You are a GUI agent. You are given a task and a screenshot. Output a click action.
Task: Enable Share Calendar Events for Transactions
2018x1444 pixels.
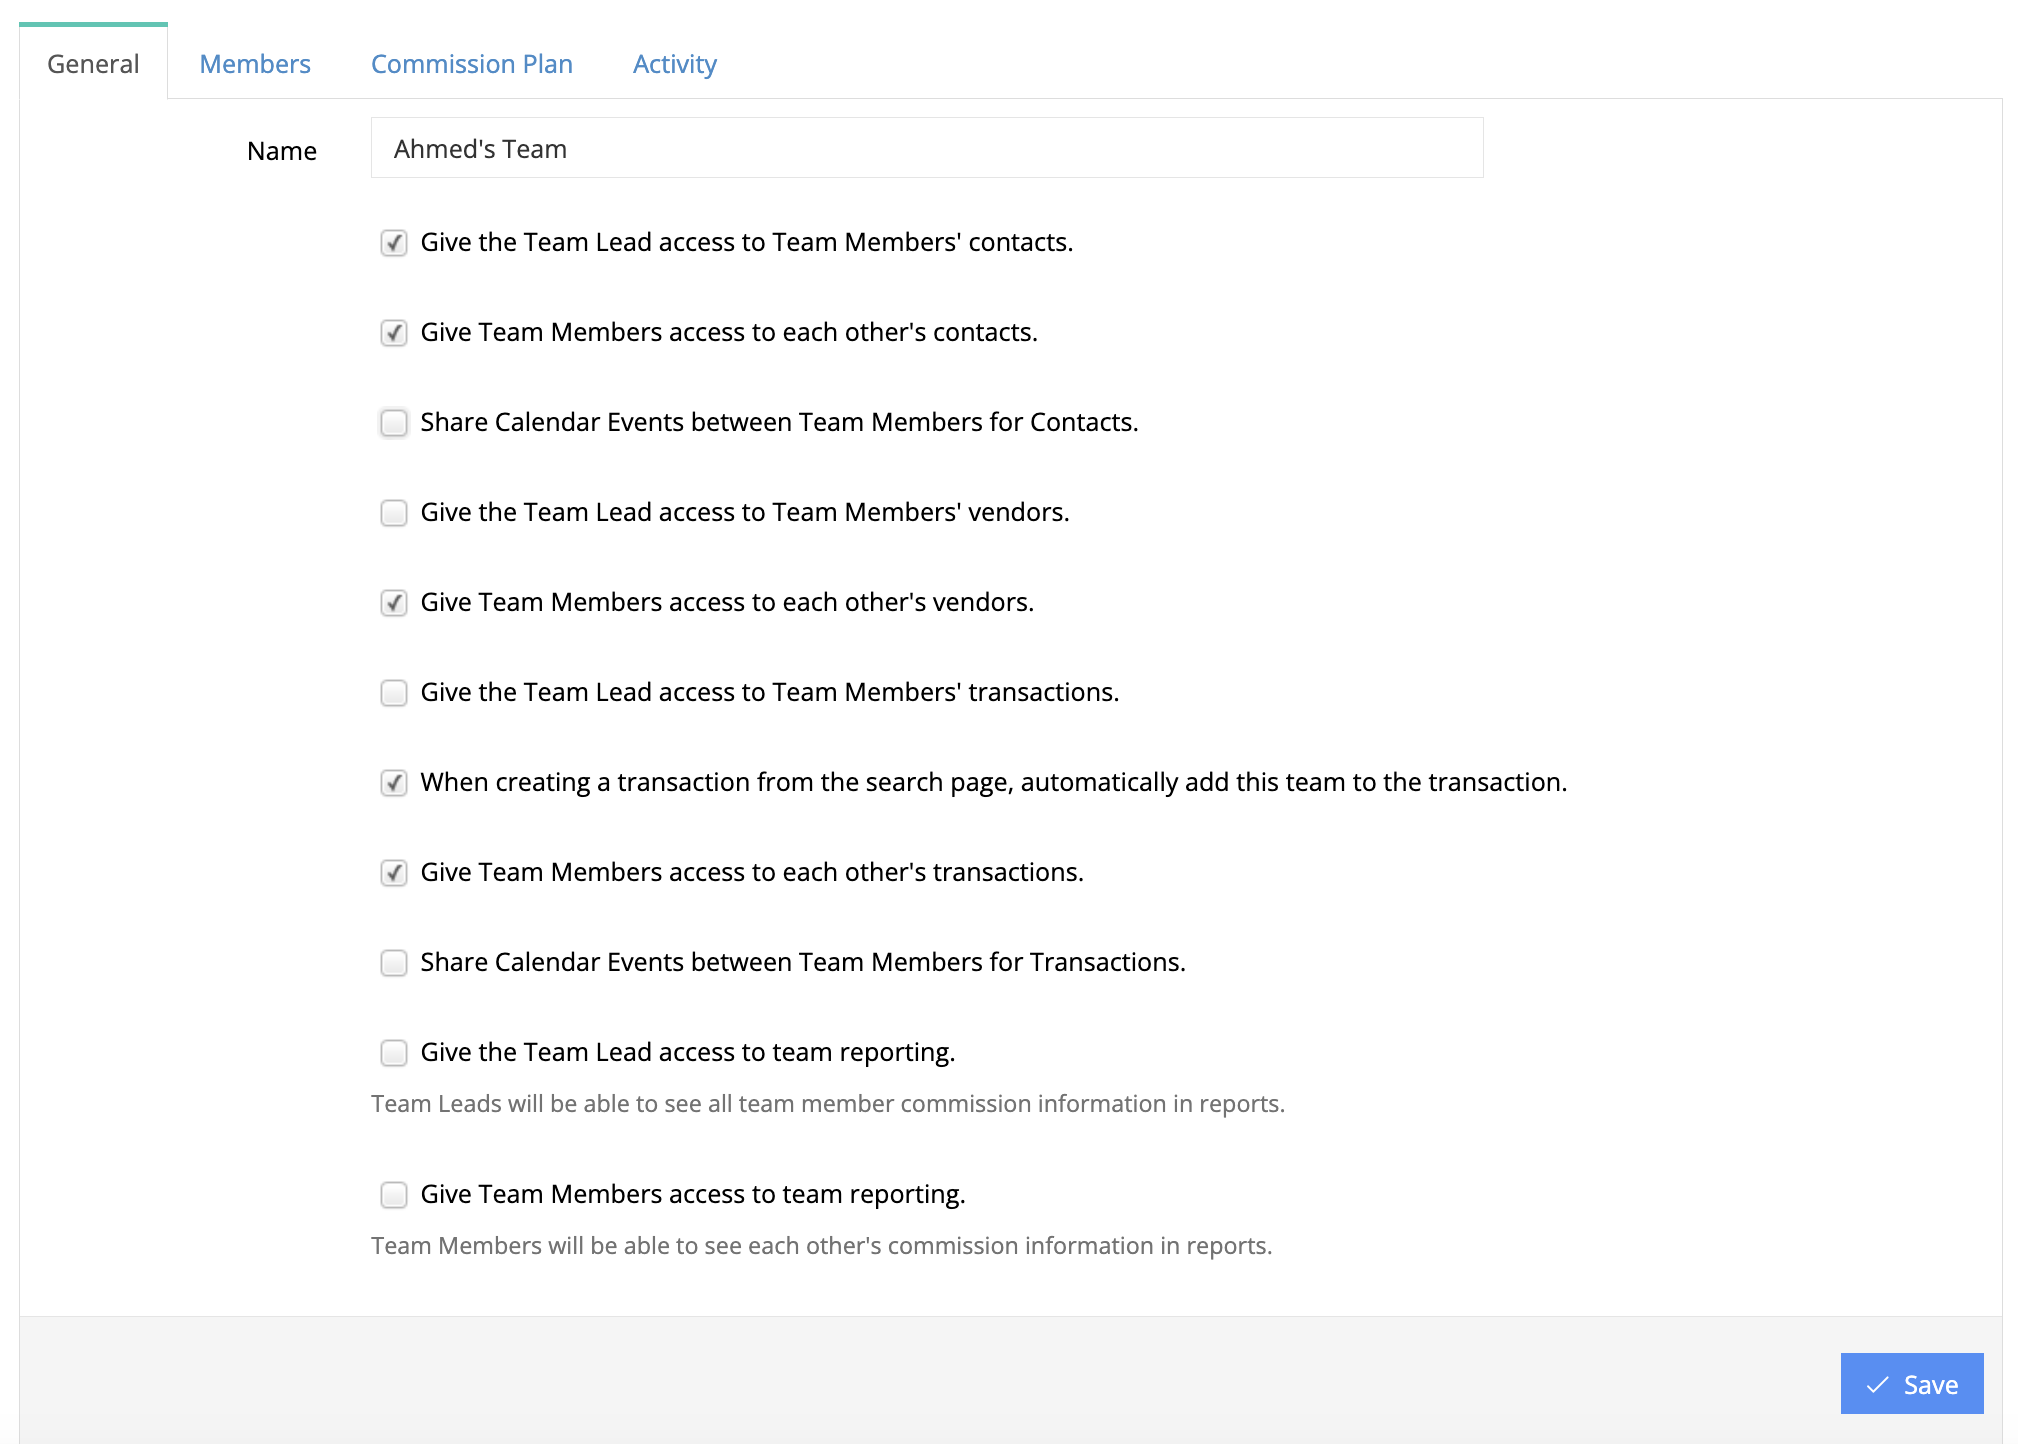click(x=394, y=963)
